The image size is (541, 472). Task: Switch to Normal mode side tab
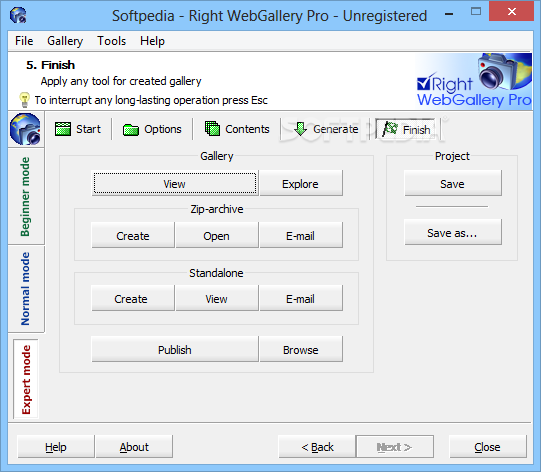(26, 289)
